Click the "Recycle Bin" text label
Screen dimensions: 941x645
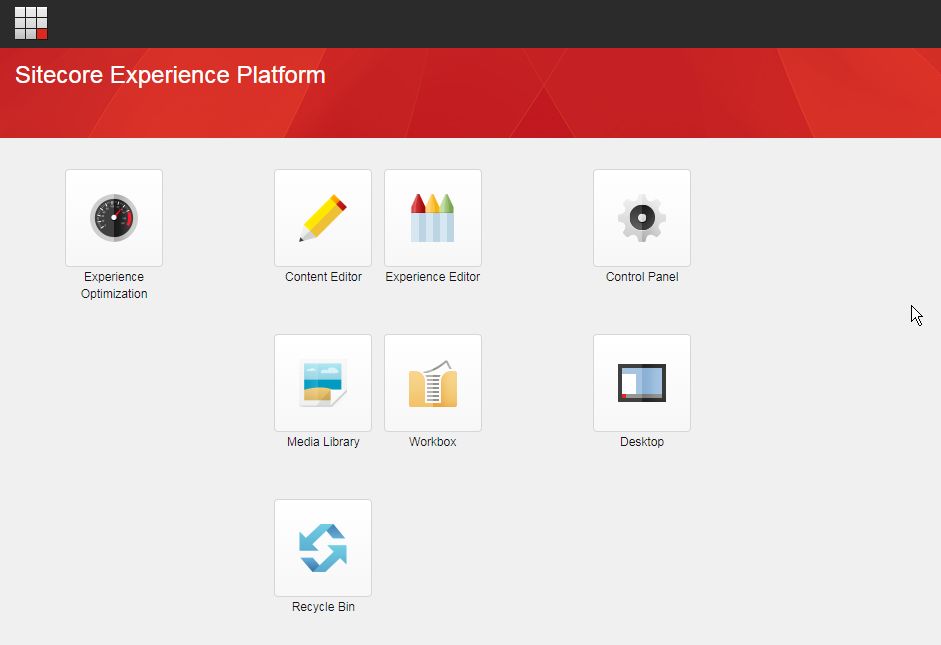pos(323,607)
